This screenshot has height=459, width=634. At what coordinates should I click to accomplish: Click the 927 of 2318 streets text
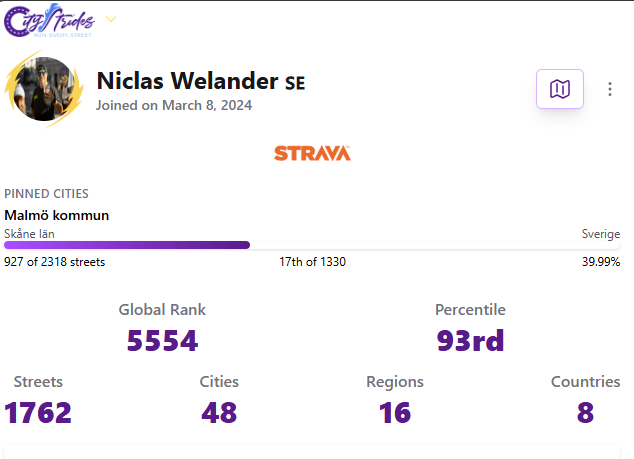coord(55,262)
